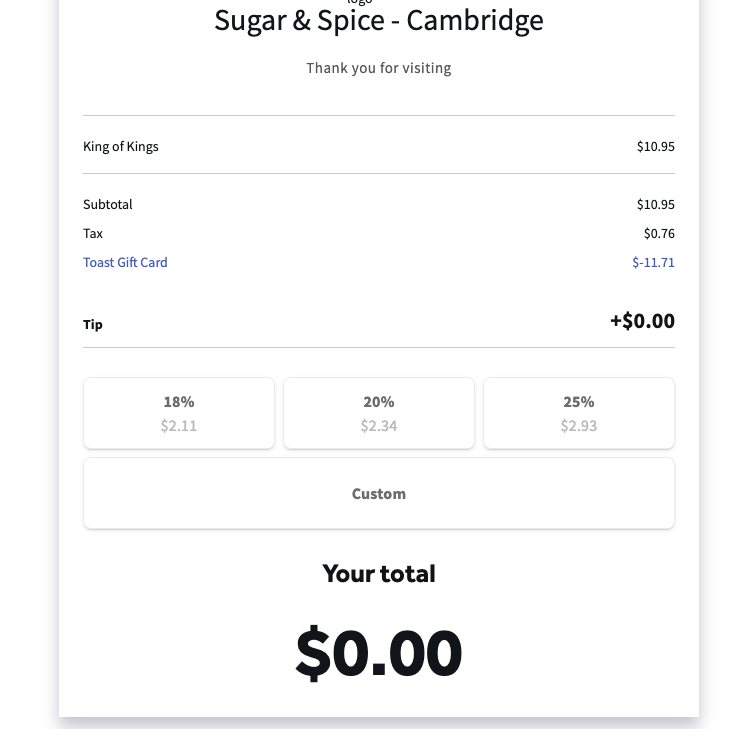Click the Tax label

coord(93,233)
